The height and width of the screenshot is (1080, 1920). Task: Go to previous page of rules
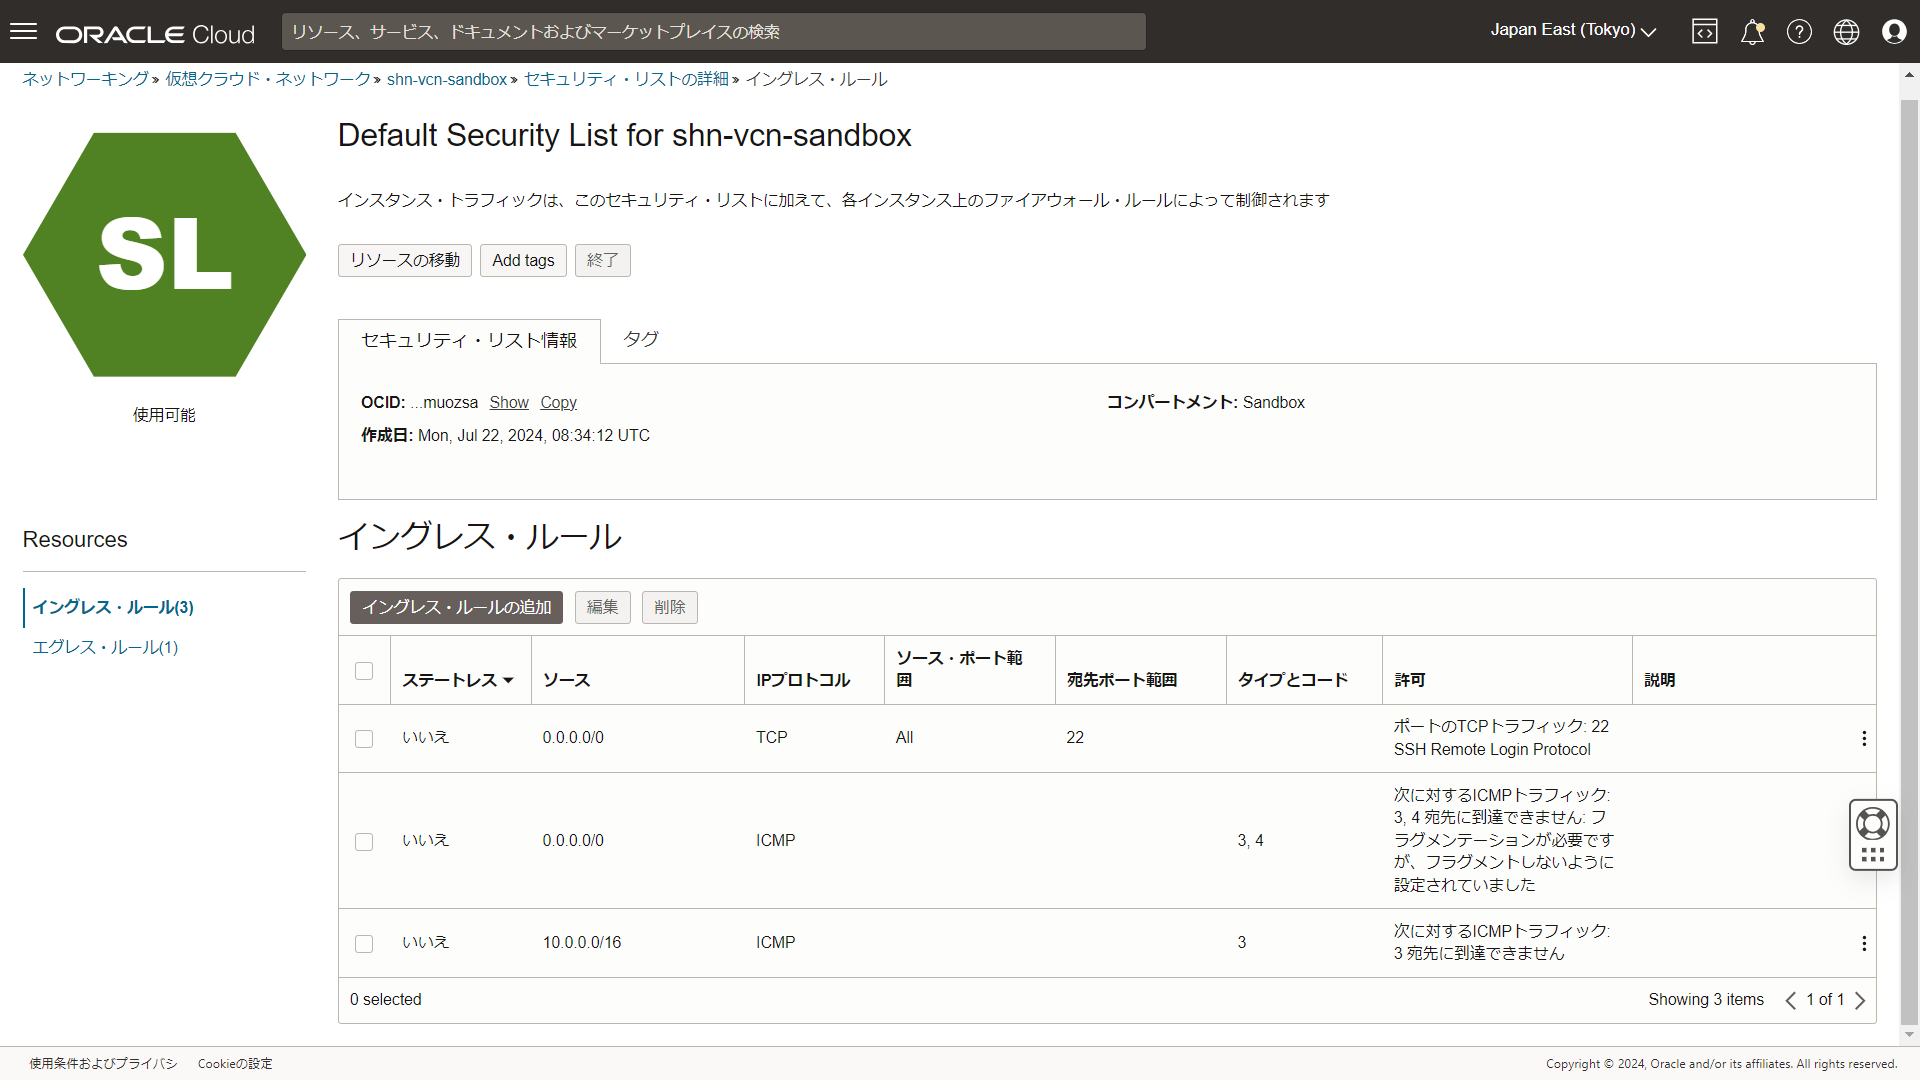[x=1790, y=1000]
